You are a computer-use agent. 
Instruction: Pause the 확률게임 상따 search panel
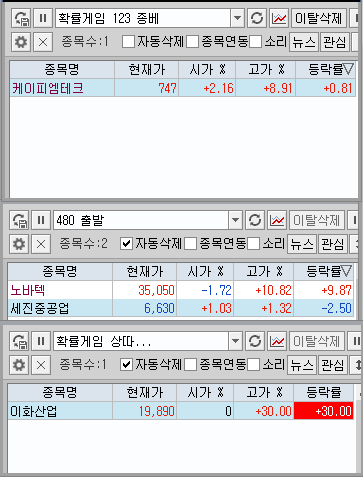[41, 341]
